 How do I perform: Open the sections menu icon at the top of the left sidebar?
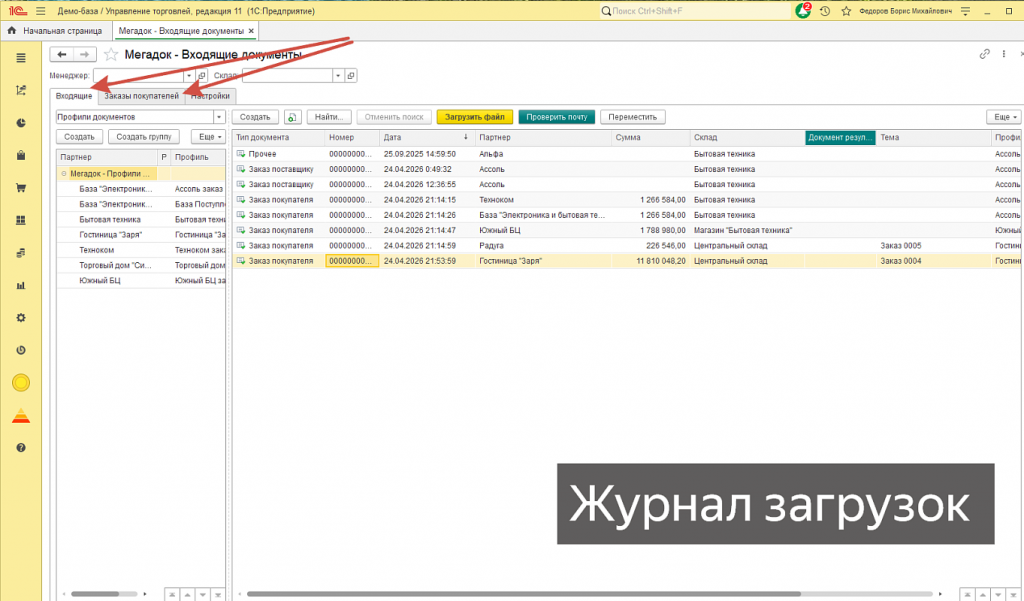pos(21,58)
